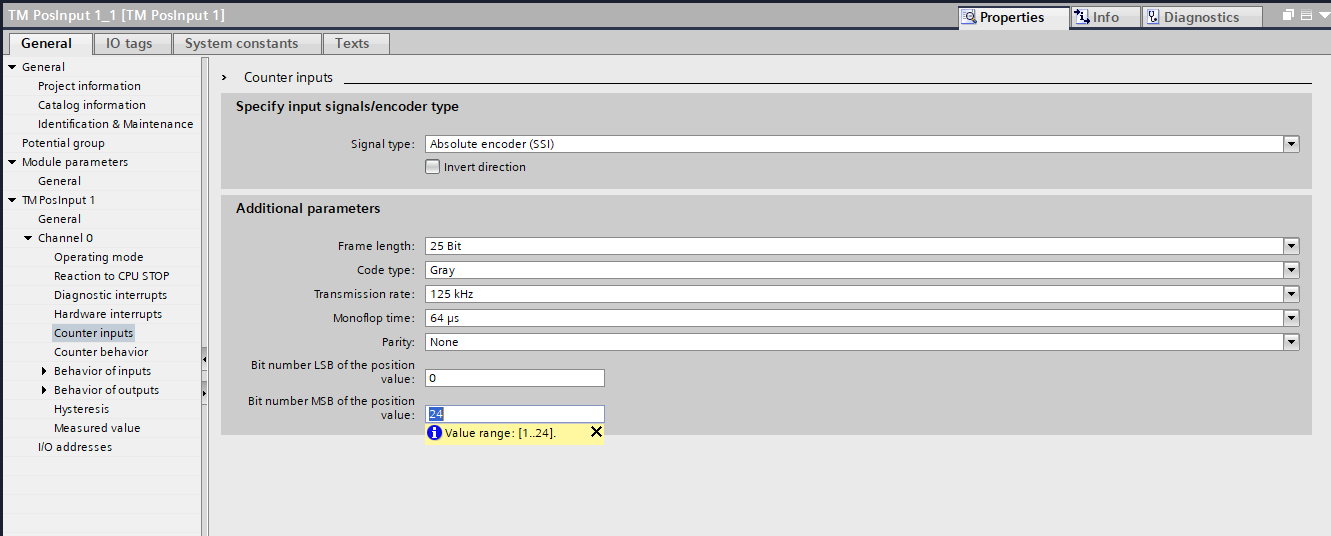Open the Parity dropdown

click(x=1292, y=342)
